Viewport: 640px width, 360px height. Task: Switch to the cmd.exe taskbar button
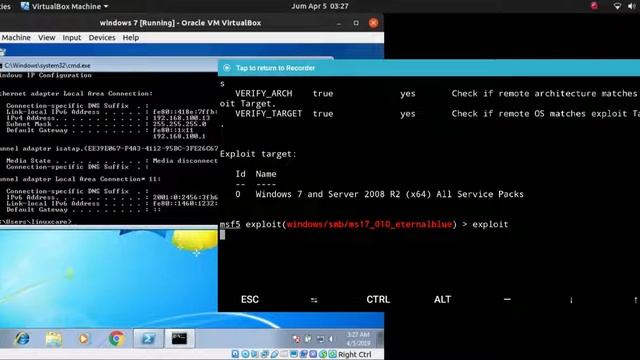point(179,338)
